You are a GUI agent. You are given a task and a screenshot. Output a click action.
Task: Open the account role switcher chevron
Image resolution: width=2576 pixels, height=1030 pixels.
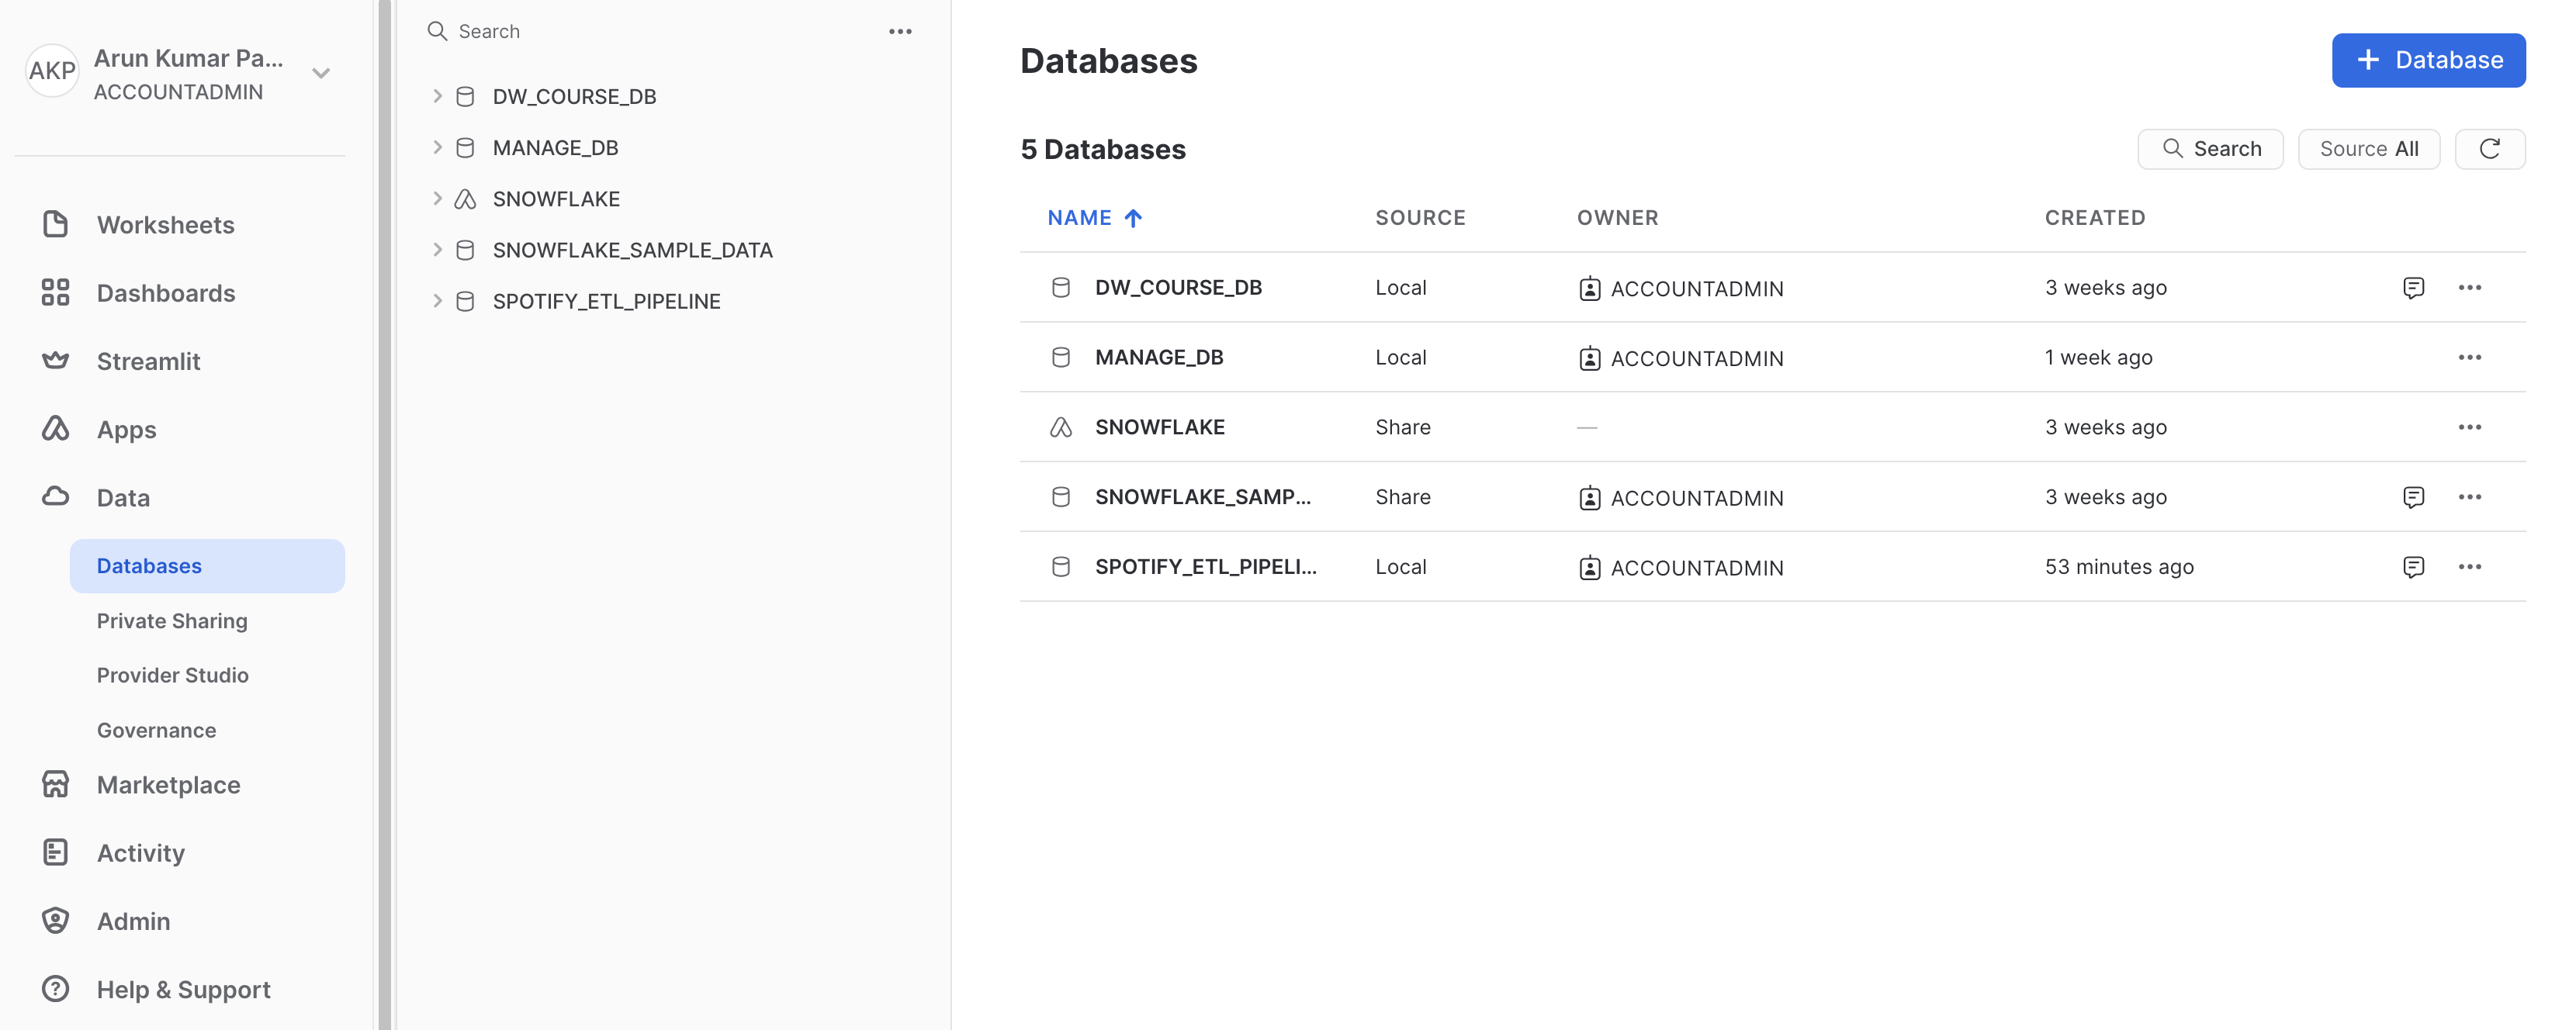coord(321,72)
